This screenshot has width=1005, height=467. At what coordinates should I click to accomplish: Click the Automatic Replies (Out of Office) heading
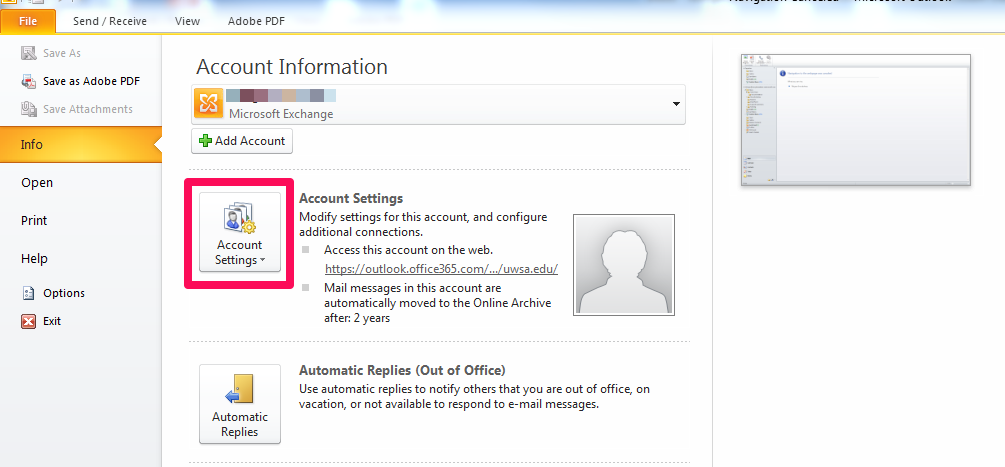tap(403, 370)
